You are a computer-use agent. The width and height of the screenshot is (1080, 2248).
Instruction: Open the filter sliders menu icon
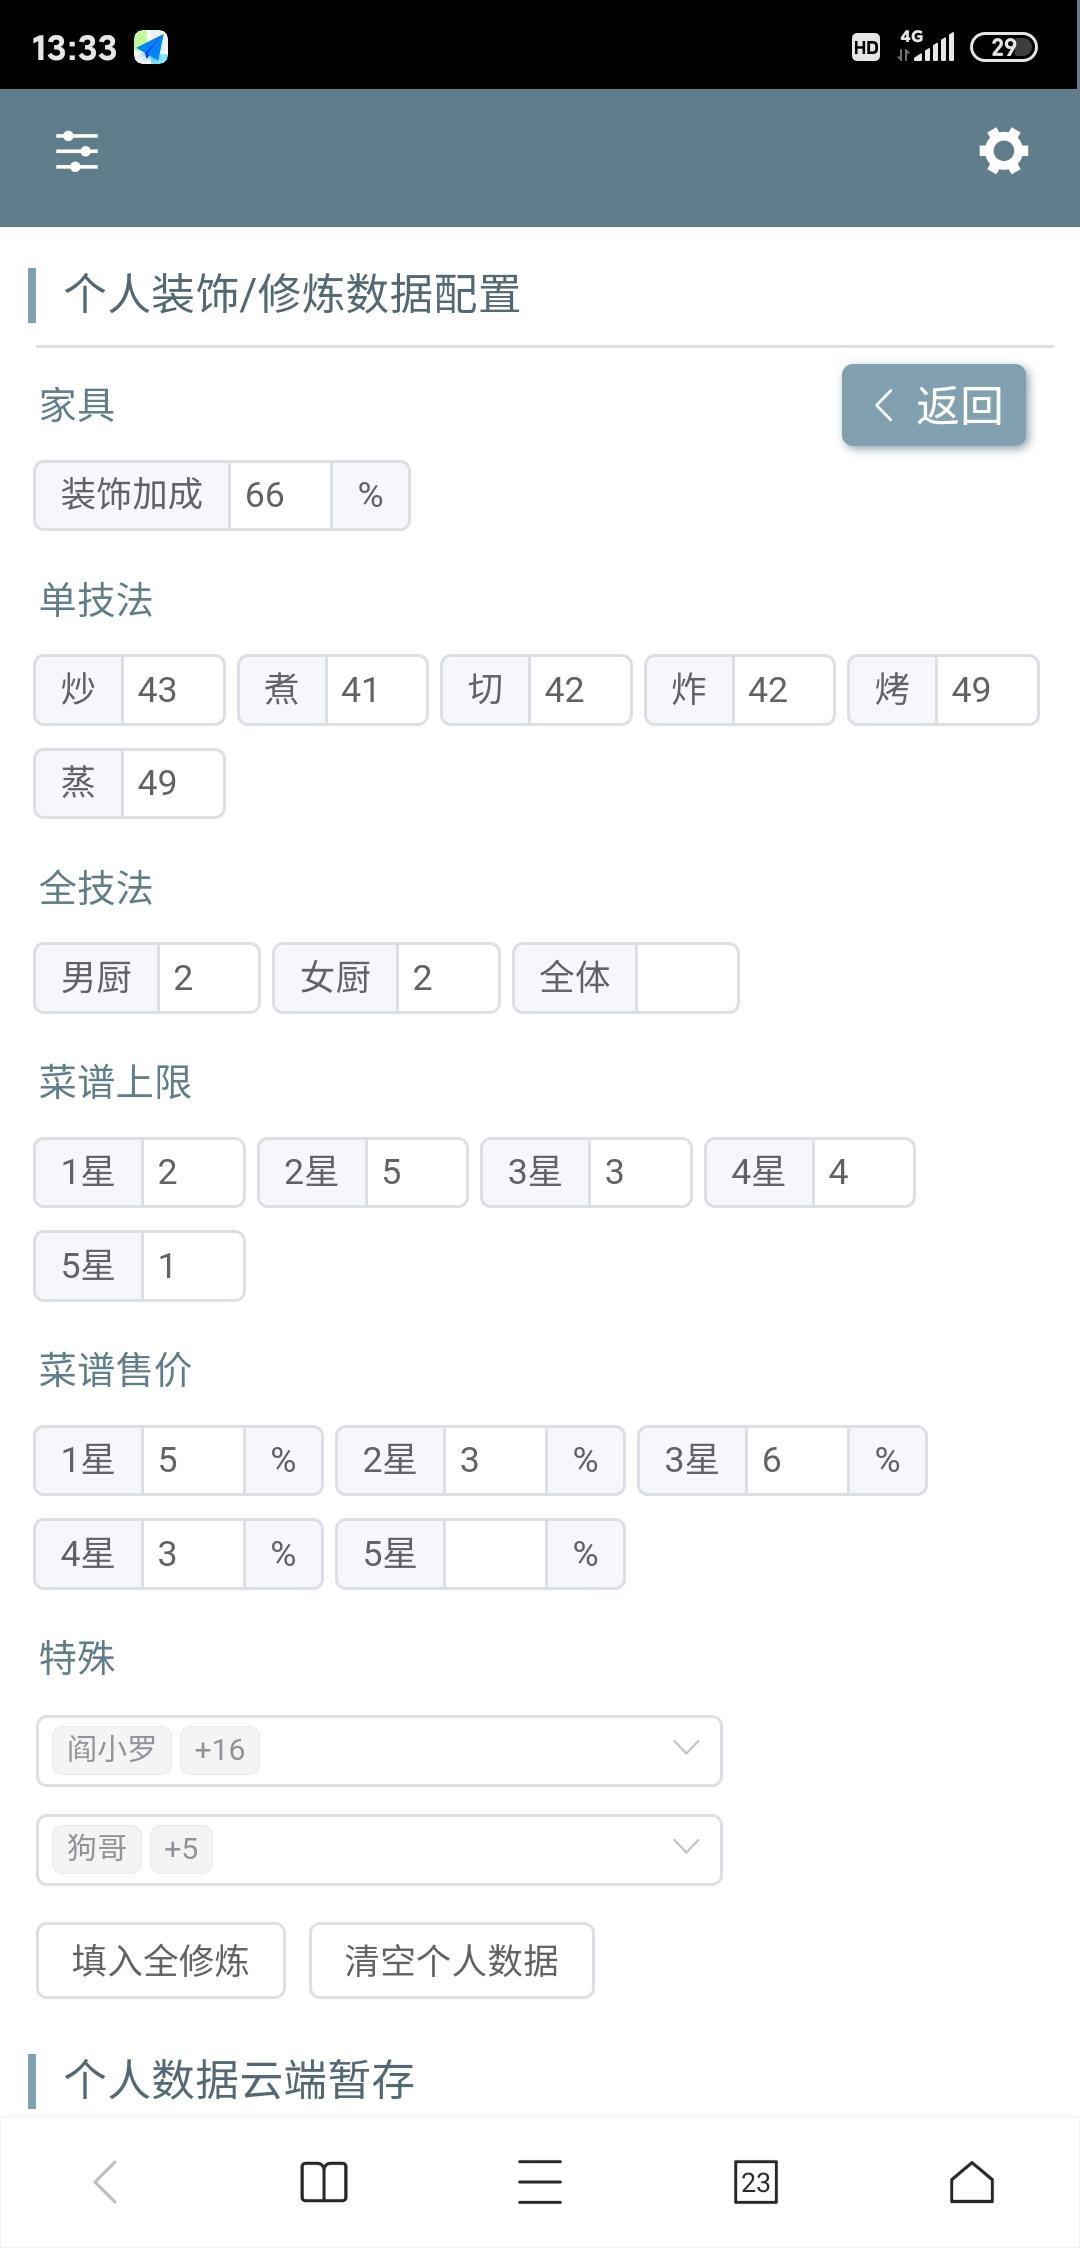pos(77,151)
